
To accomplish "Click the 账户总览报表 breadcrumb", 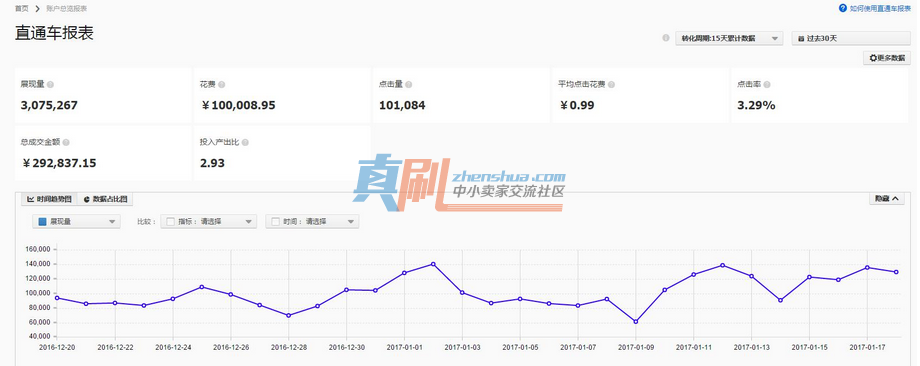I will [x=67, y=9].
